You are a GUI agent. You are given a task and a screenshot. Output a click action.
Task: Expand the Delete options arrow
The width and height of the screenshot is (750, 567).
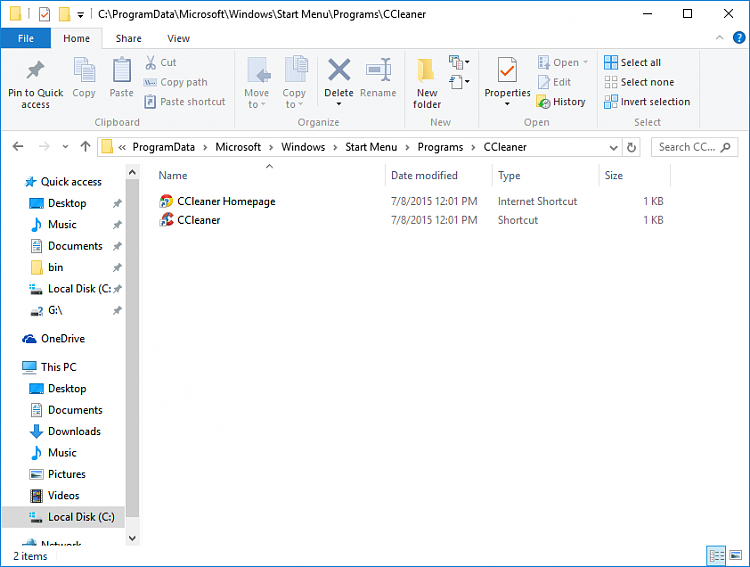pyautogui.click(x=339, y=104)
